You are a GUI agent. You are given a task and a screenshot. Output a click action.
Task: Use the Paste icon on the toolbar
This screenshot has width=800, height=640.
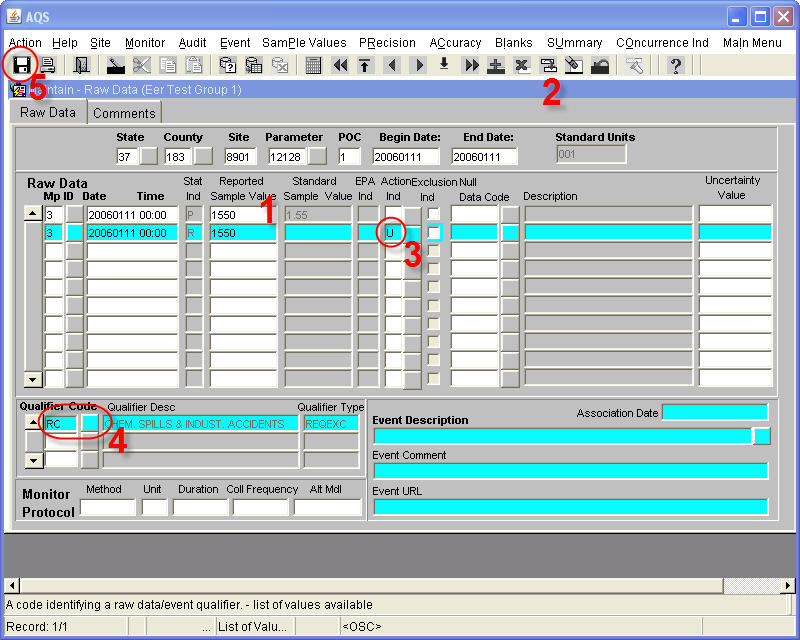(x=193, y=65)
